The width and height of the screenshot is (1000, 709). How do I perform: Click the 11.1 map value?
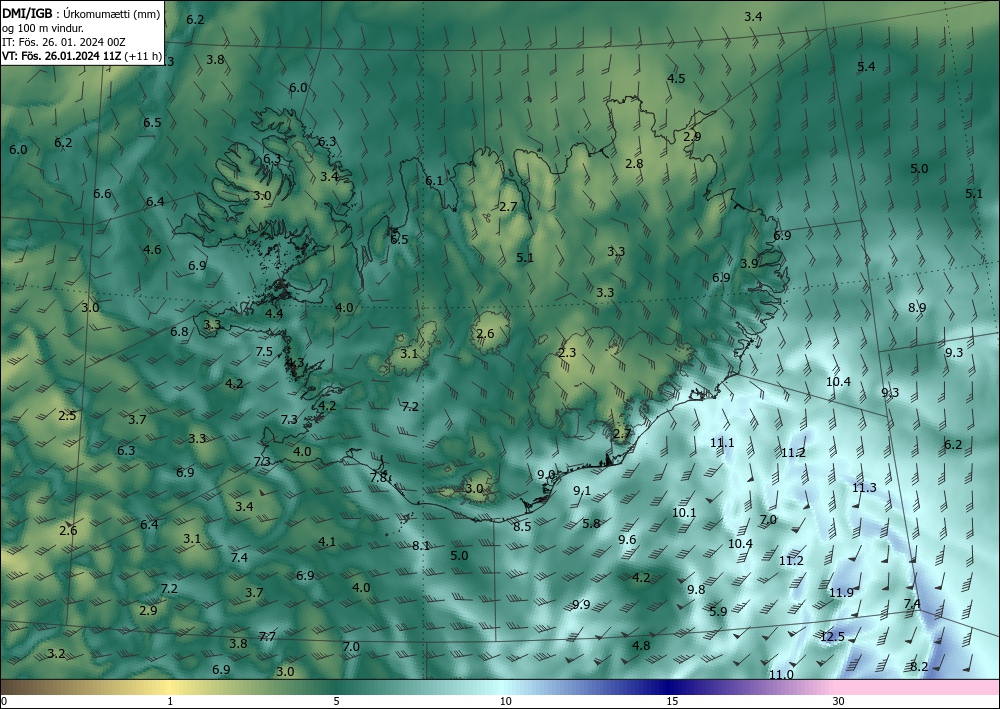pos(722,442)
